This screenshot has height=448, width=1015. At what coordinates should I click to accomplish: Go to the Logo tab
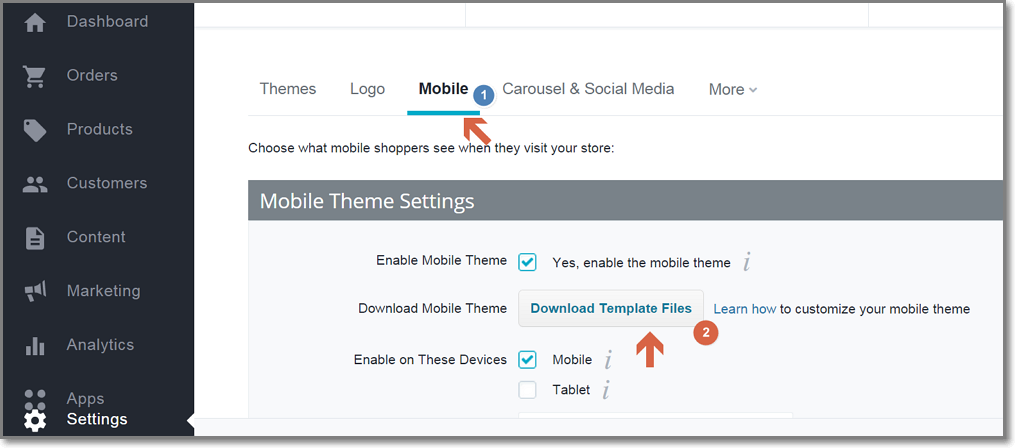click(x=367, y=89)
